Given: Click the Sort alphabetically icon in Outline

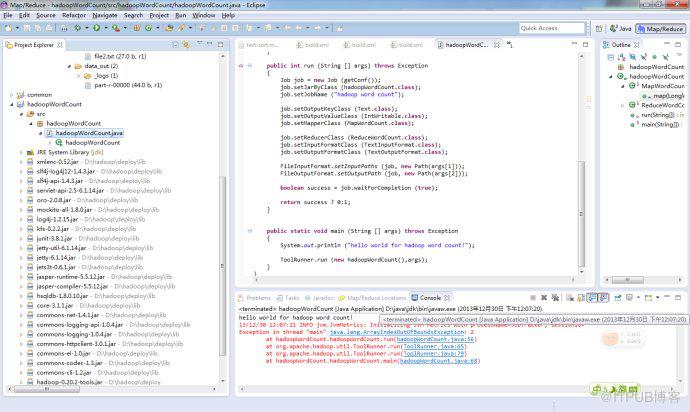Looking at the screenshot, I should point(621,57).
